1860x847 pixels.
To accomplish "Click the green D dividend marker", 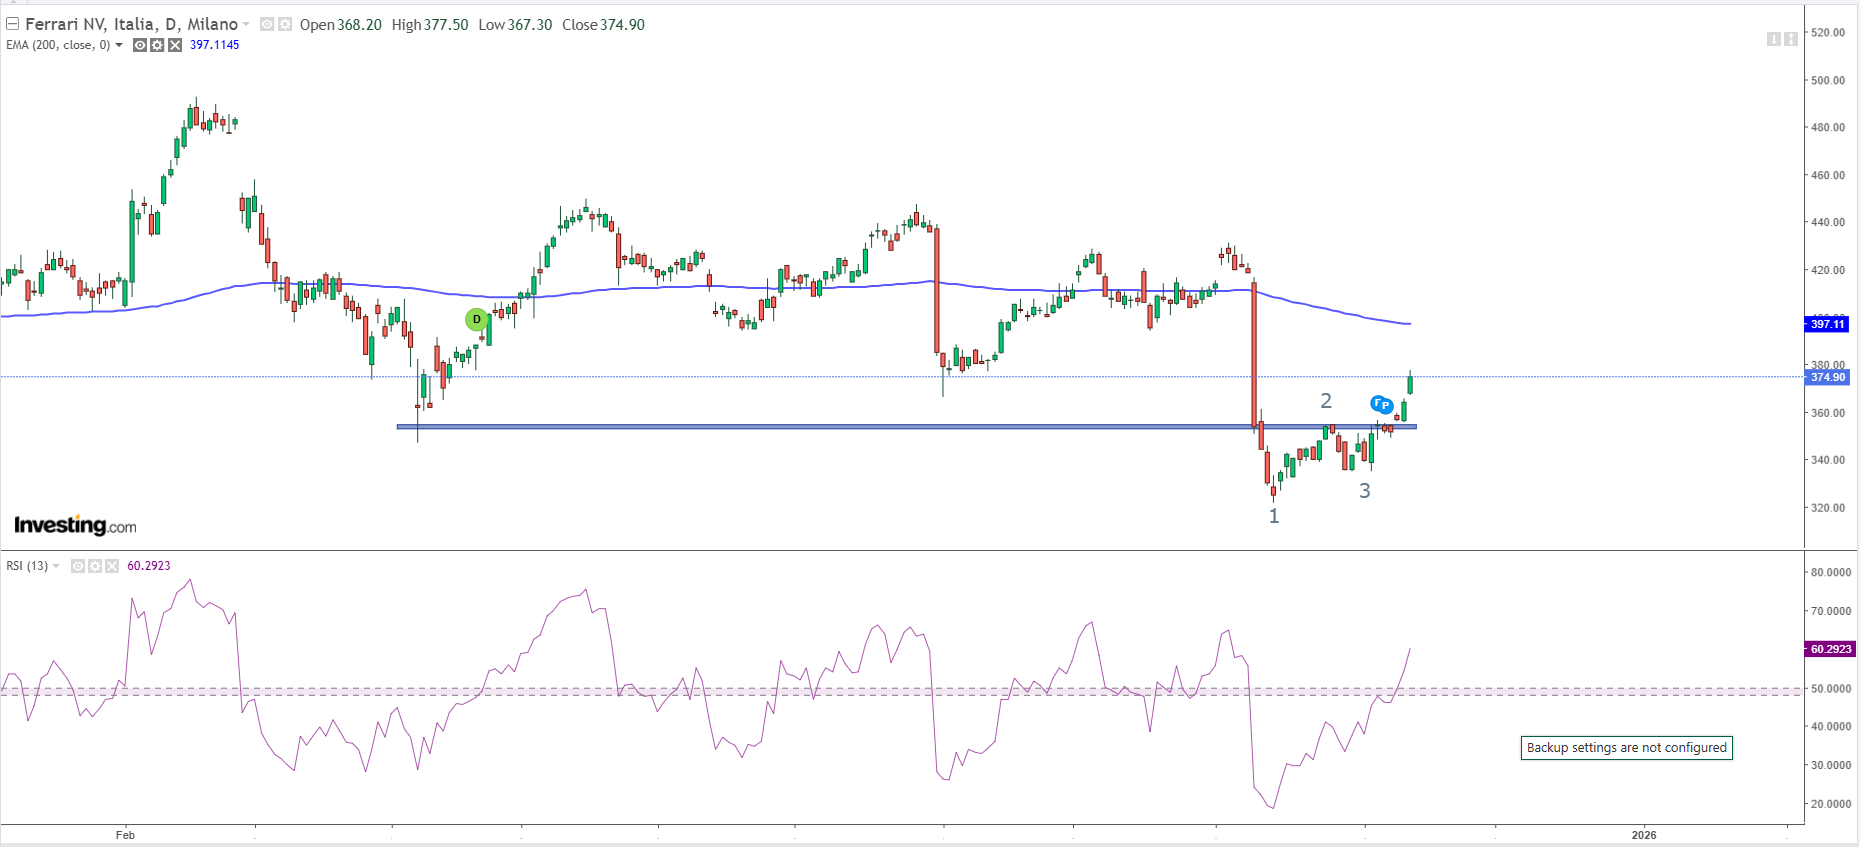I will point(477,320).
